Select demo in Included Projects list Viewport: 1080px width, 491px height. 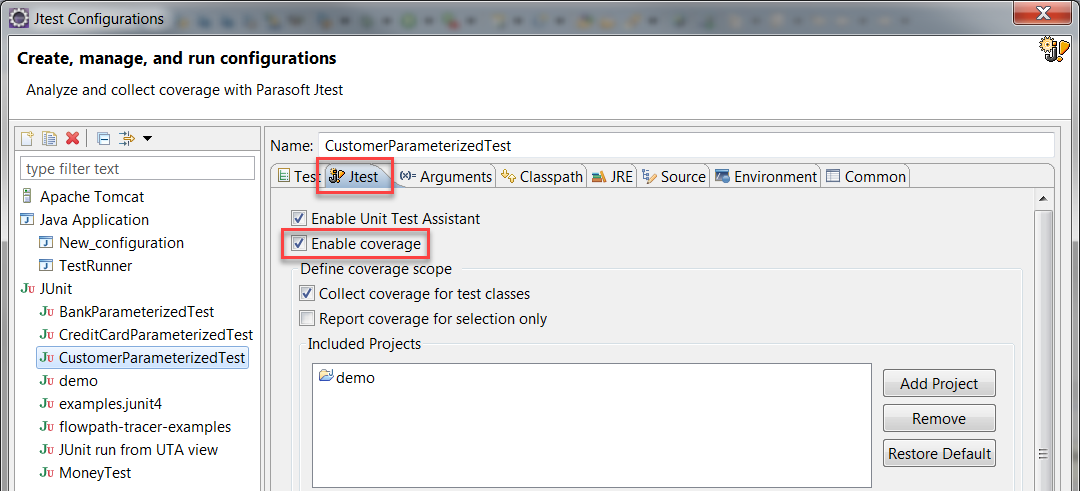point(347,377)
